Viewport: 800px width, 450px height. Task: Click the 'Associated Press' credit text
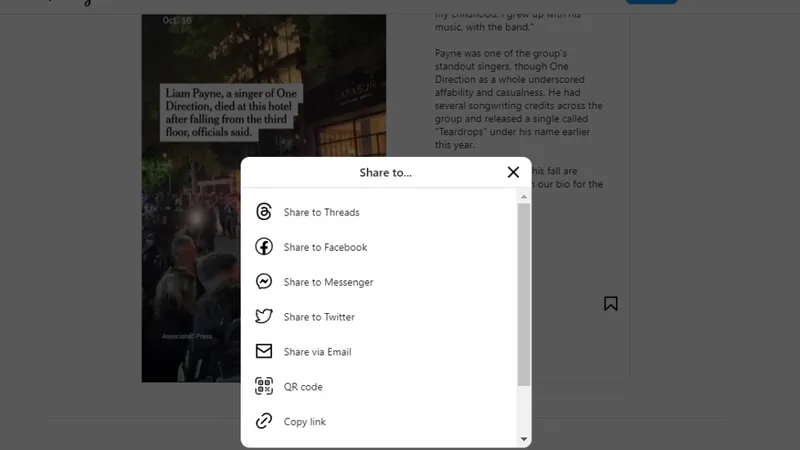(187, 336)
